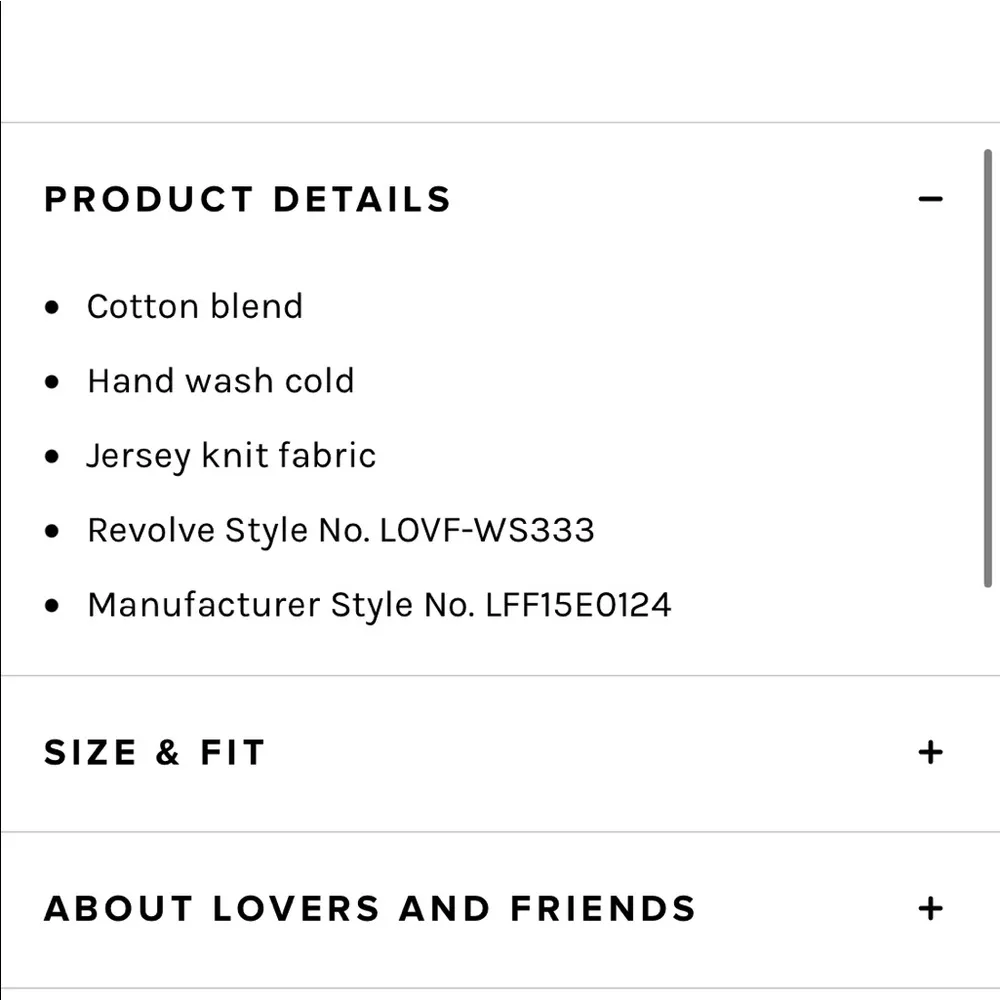Click the bullet beside Jersey knit fabric

pyautogui.click(x=53, y=457)
